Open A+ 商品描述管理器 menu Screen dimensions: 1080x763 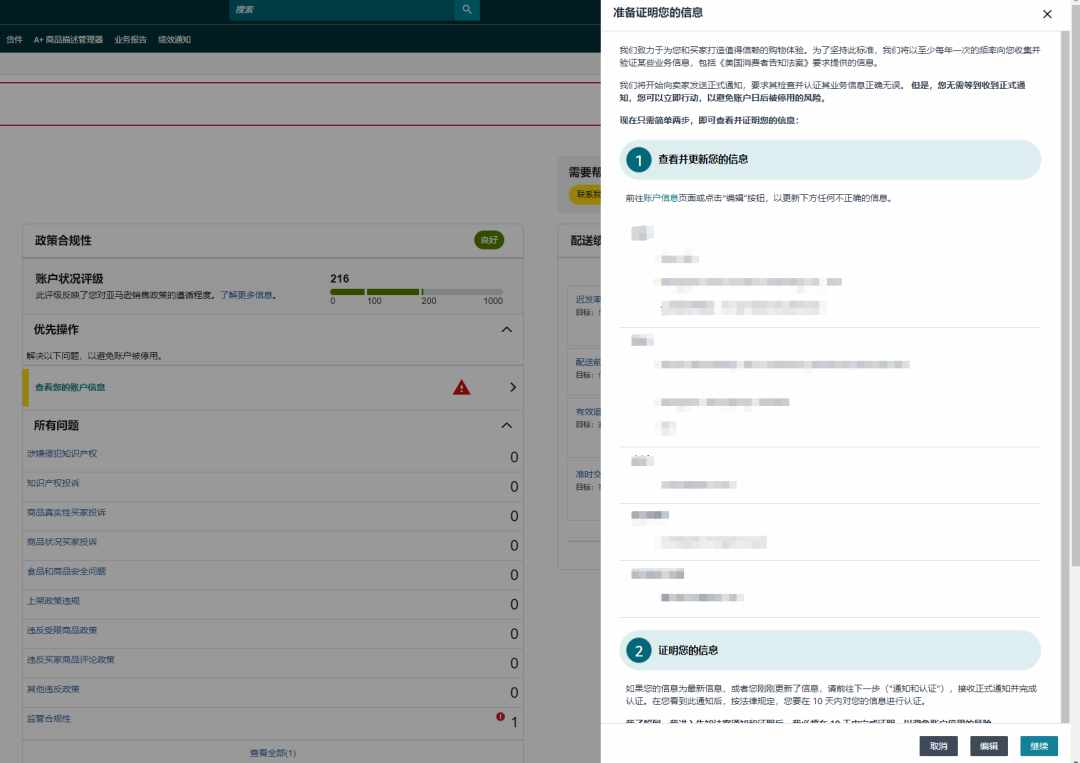(x=68, y=40)
